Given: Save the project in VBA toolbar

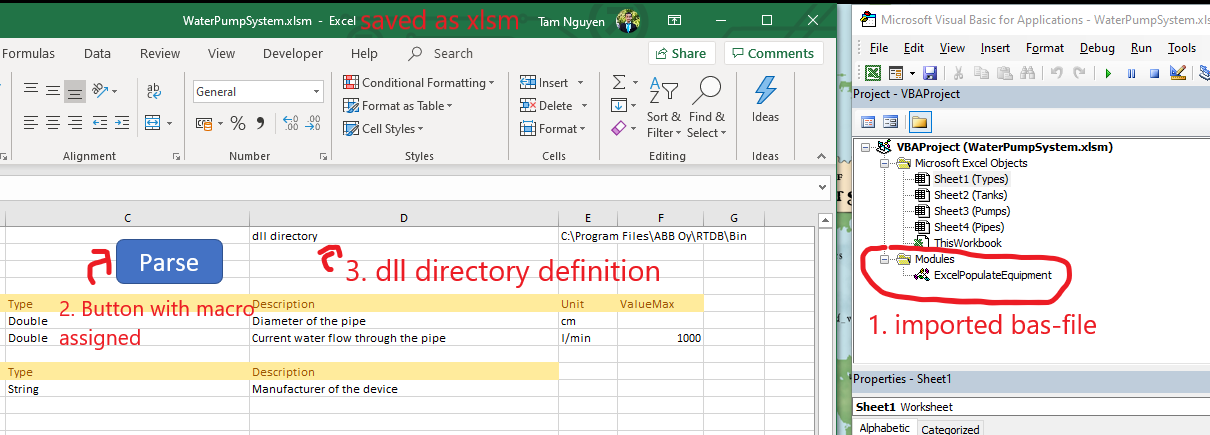Looking at the screenshot, I should point(930,72).
